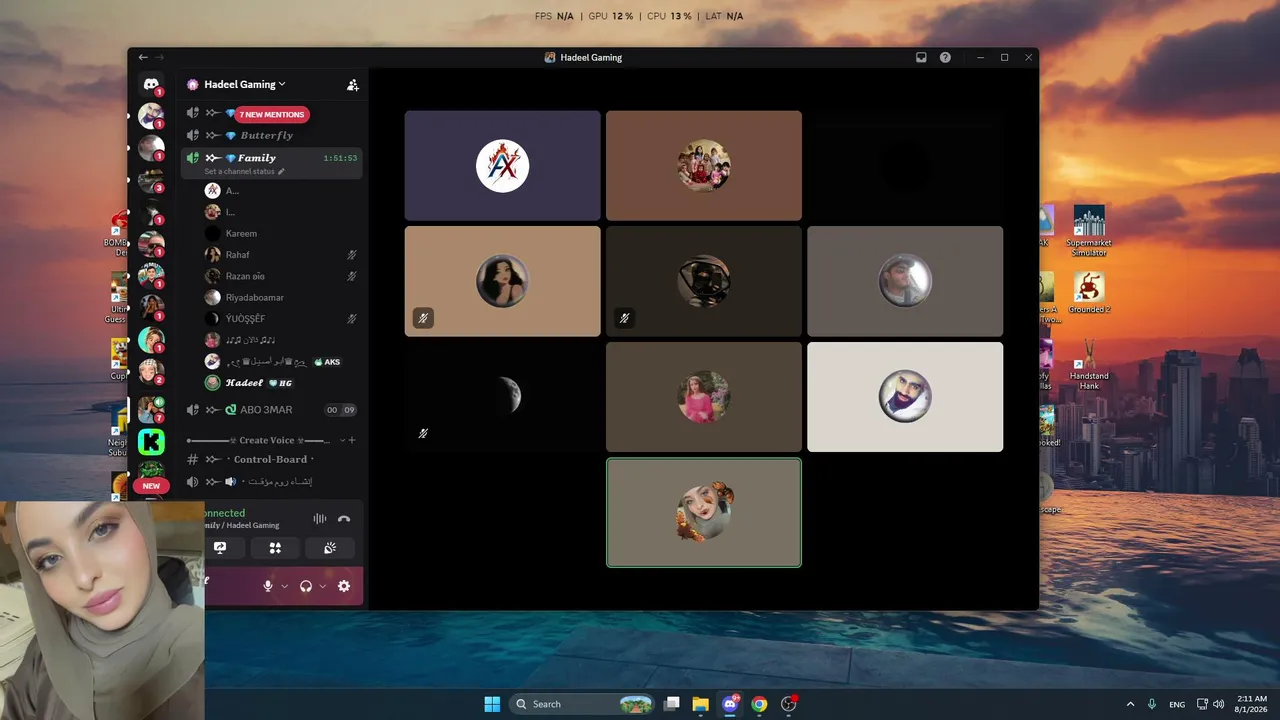Open microphone input options arrow
This screenshot has height=720, width=1280.
coord(284,586)
